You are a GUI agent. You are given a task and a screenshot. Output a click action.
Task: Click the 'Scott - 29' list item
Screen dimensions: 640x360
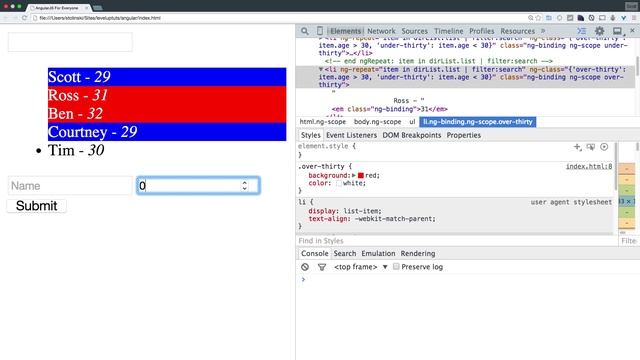click(167, 77)
